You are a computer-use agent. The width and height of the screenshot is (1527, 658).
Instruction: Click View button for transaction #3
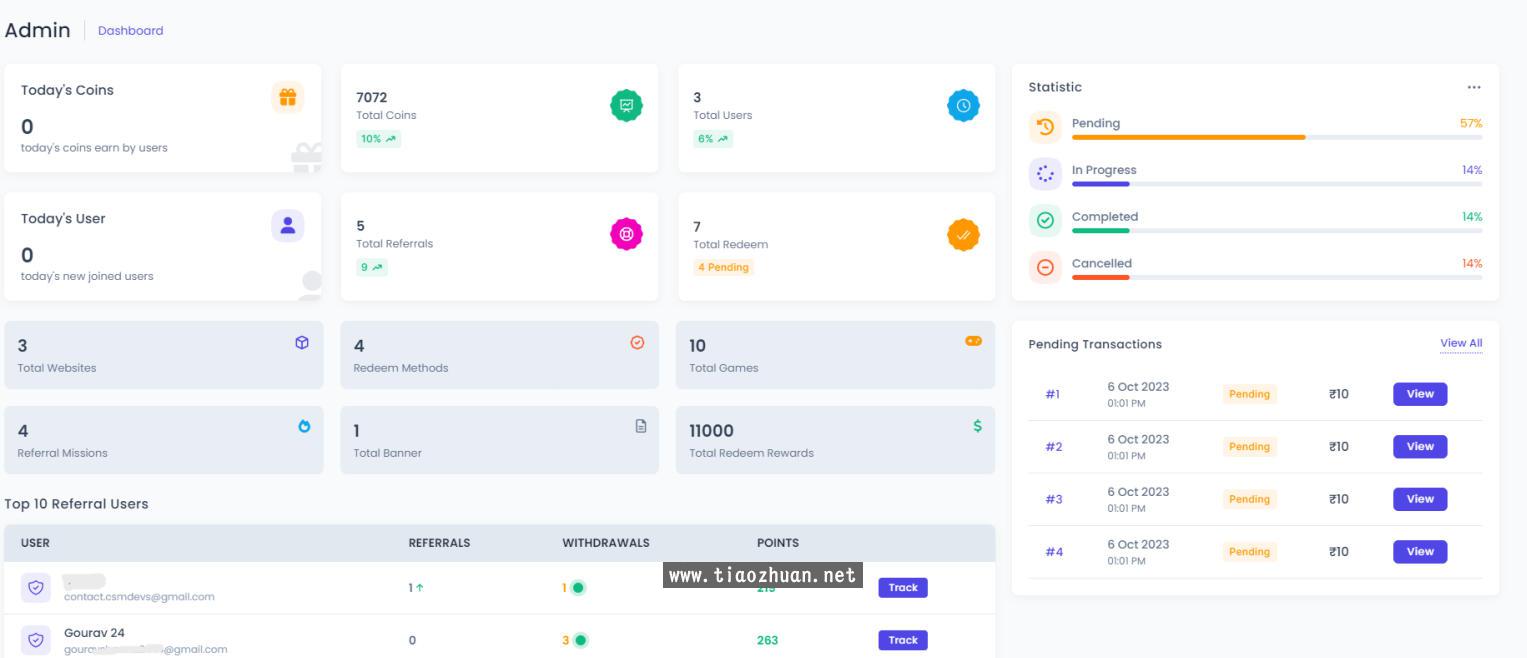[x=1419, y=499]
